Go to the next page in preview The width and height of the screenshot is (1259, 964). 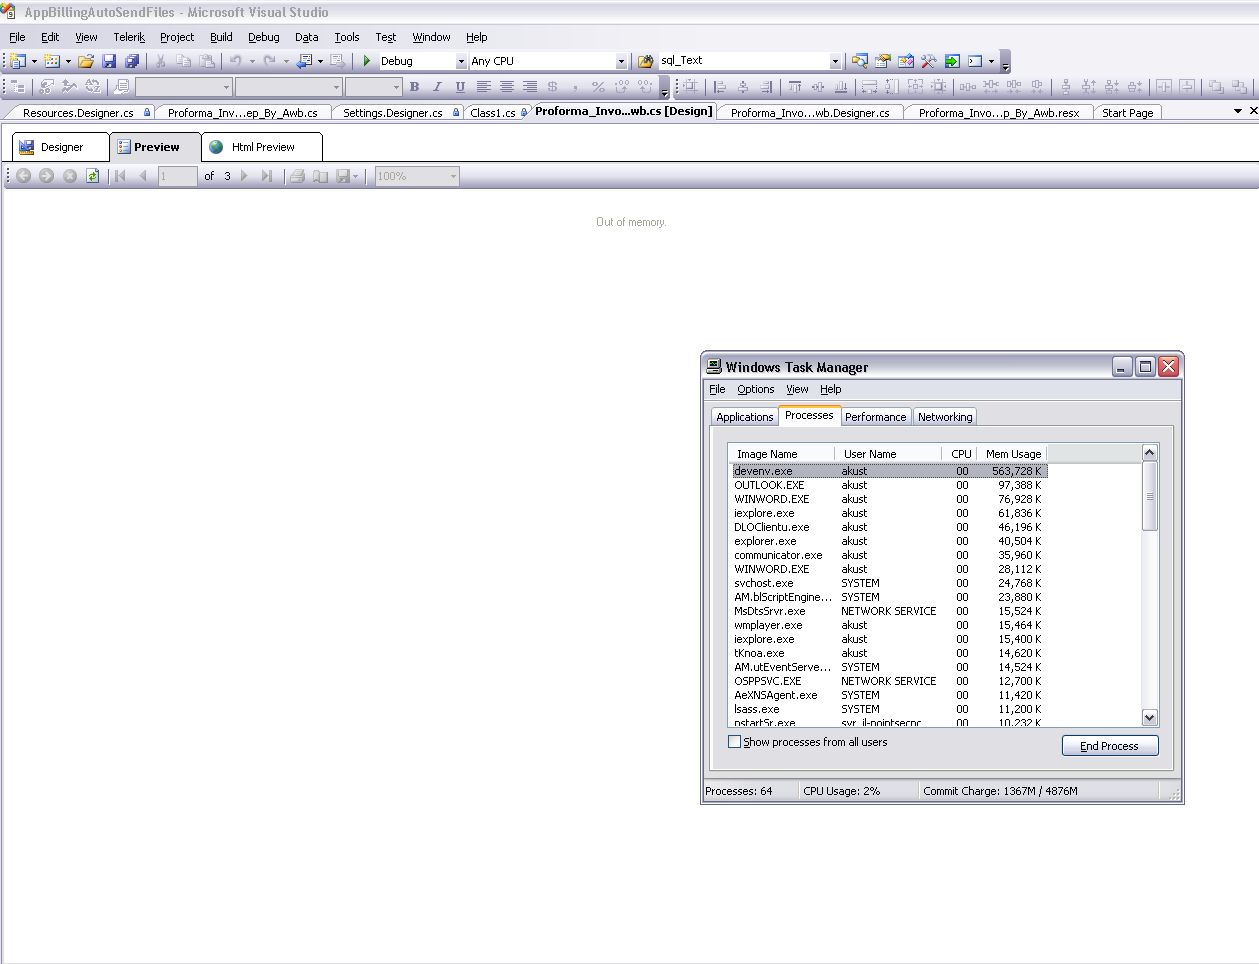tap(244, 176)
